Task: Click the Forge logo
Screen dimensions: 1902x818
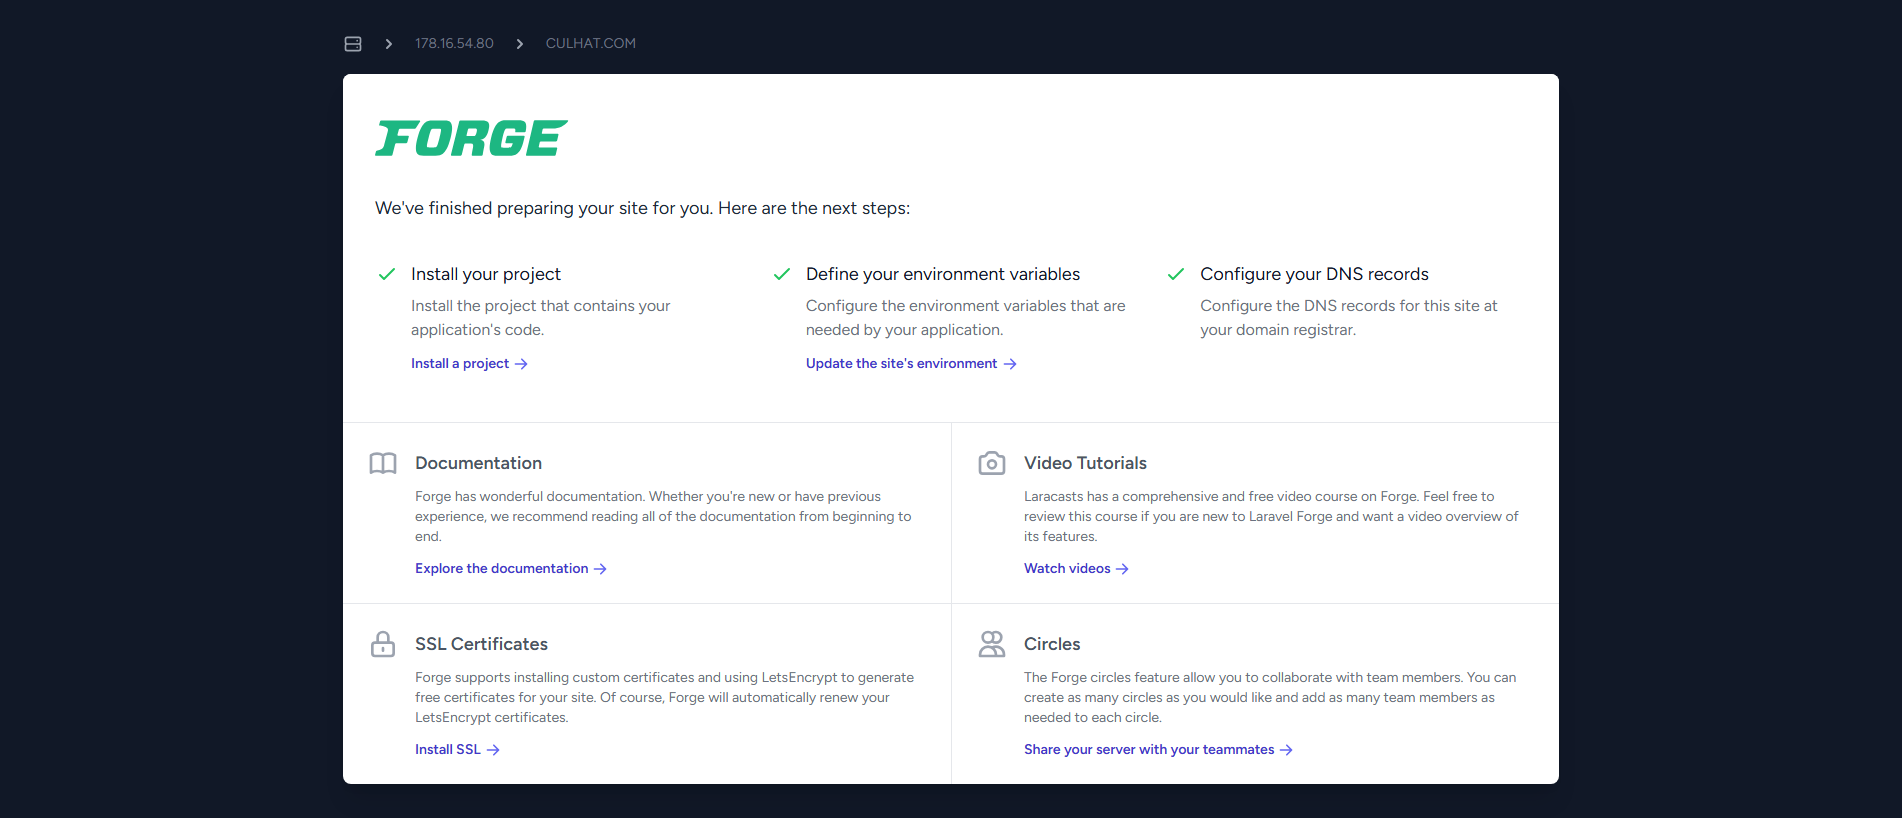Action: tap(471, 138)
